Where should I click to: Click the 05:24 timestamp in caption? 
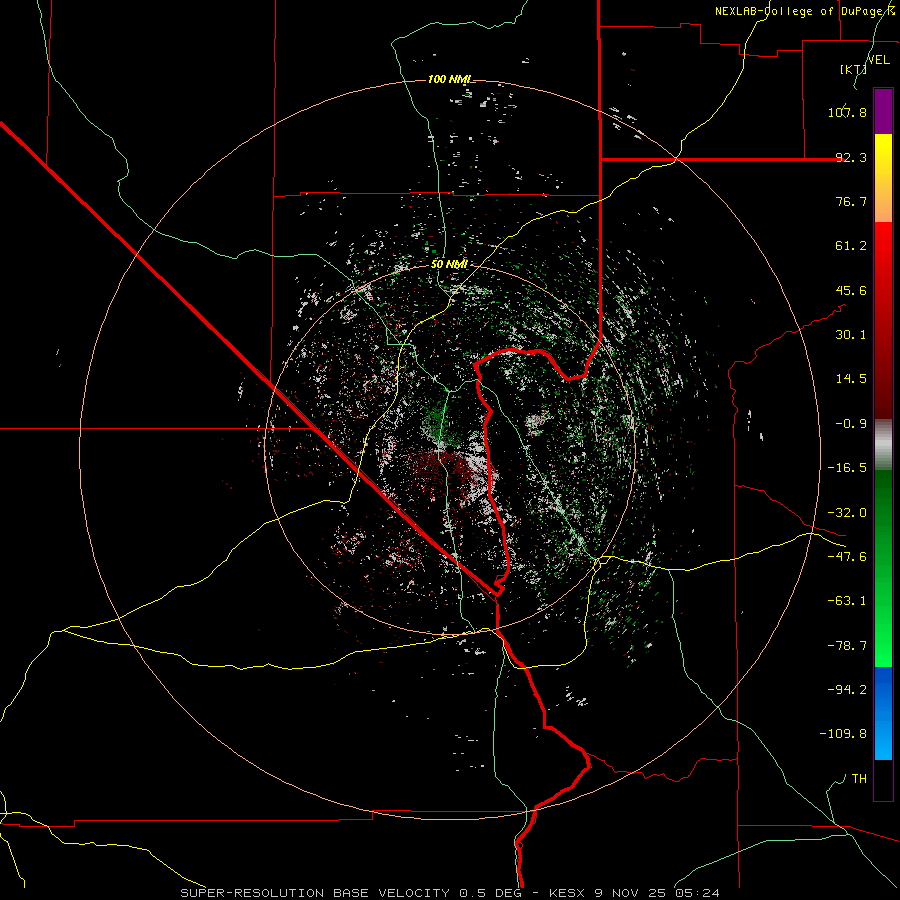coord(699,893)
